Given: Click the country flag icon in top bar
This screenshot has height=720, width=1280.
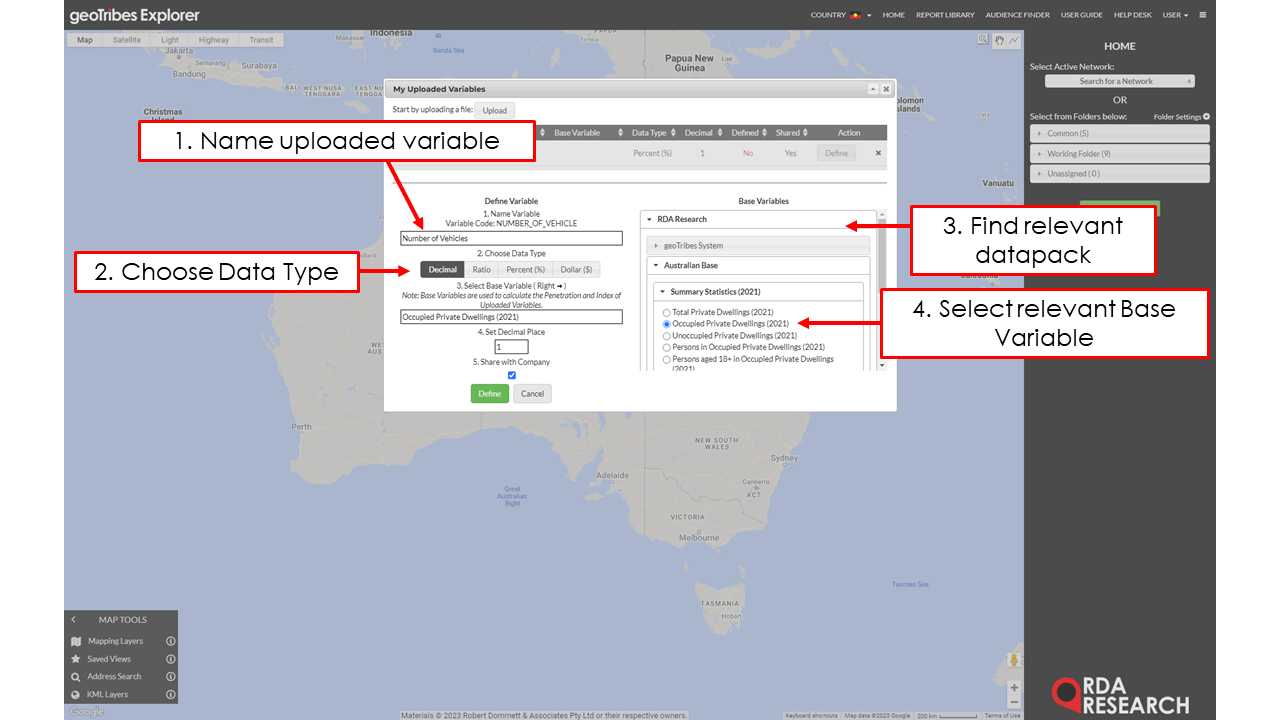Looking at the screenshot, I should tap(855, 15).
